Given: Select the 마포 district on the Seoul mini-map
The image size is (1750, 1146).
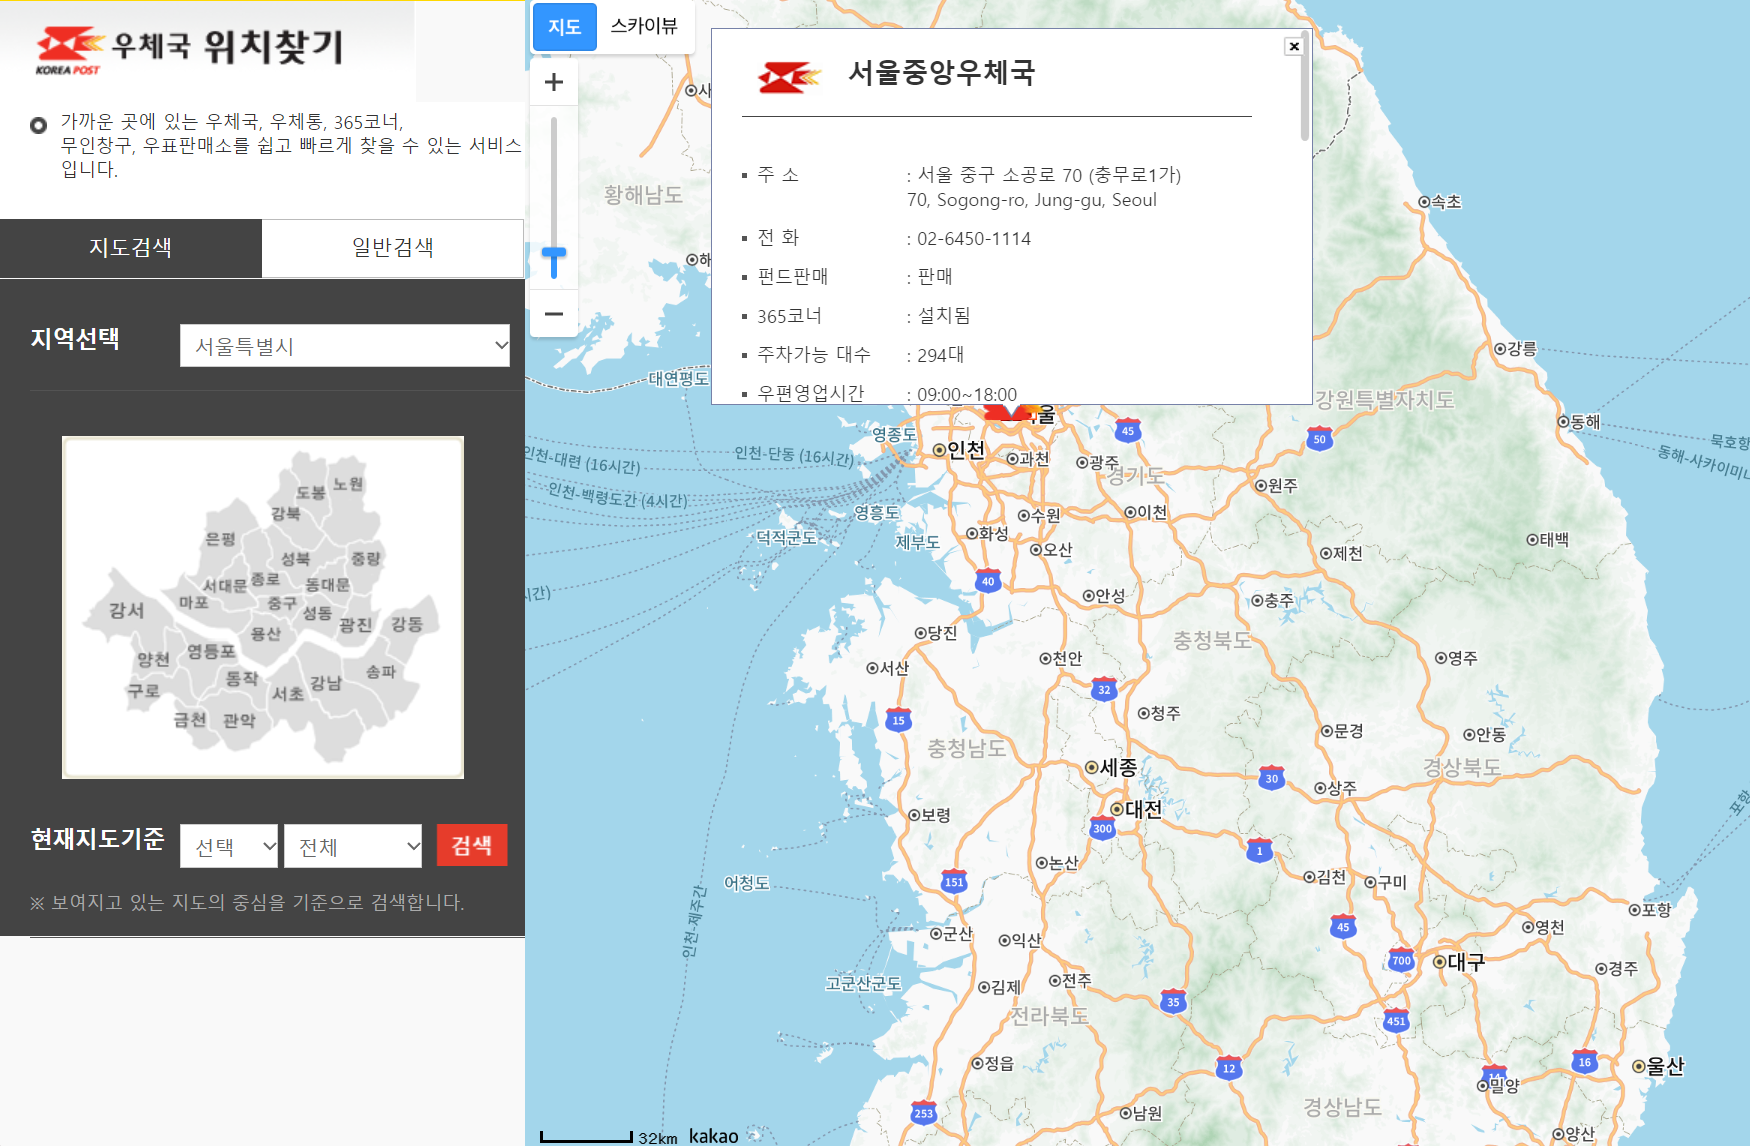Looking at the screenshot, I should [x=192, y=602].
